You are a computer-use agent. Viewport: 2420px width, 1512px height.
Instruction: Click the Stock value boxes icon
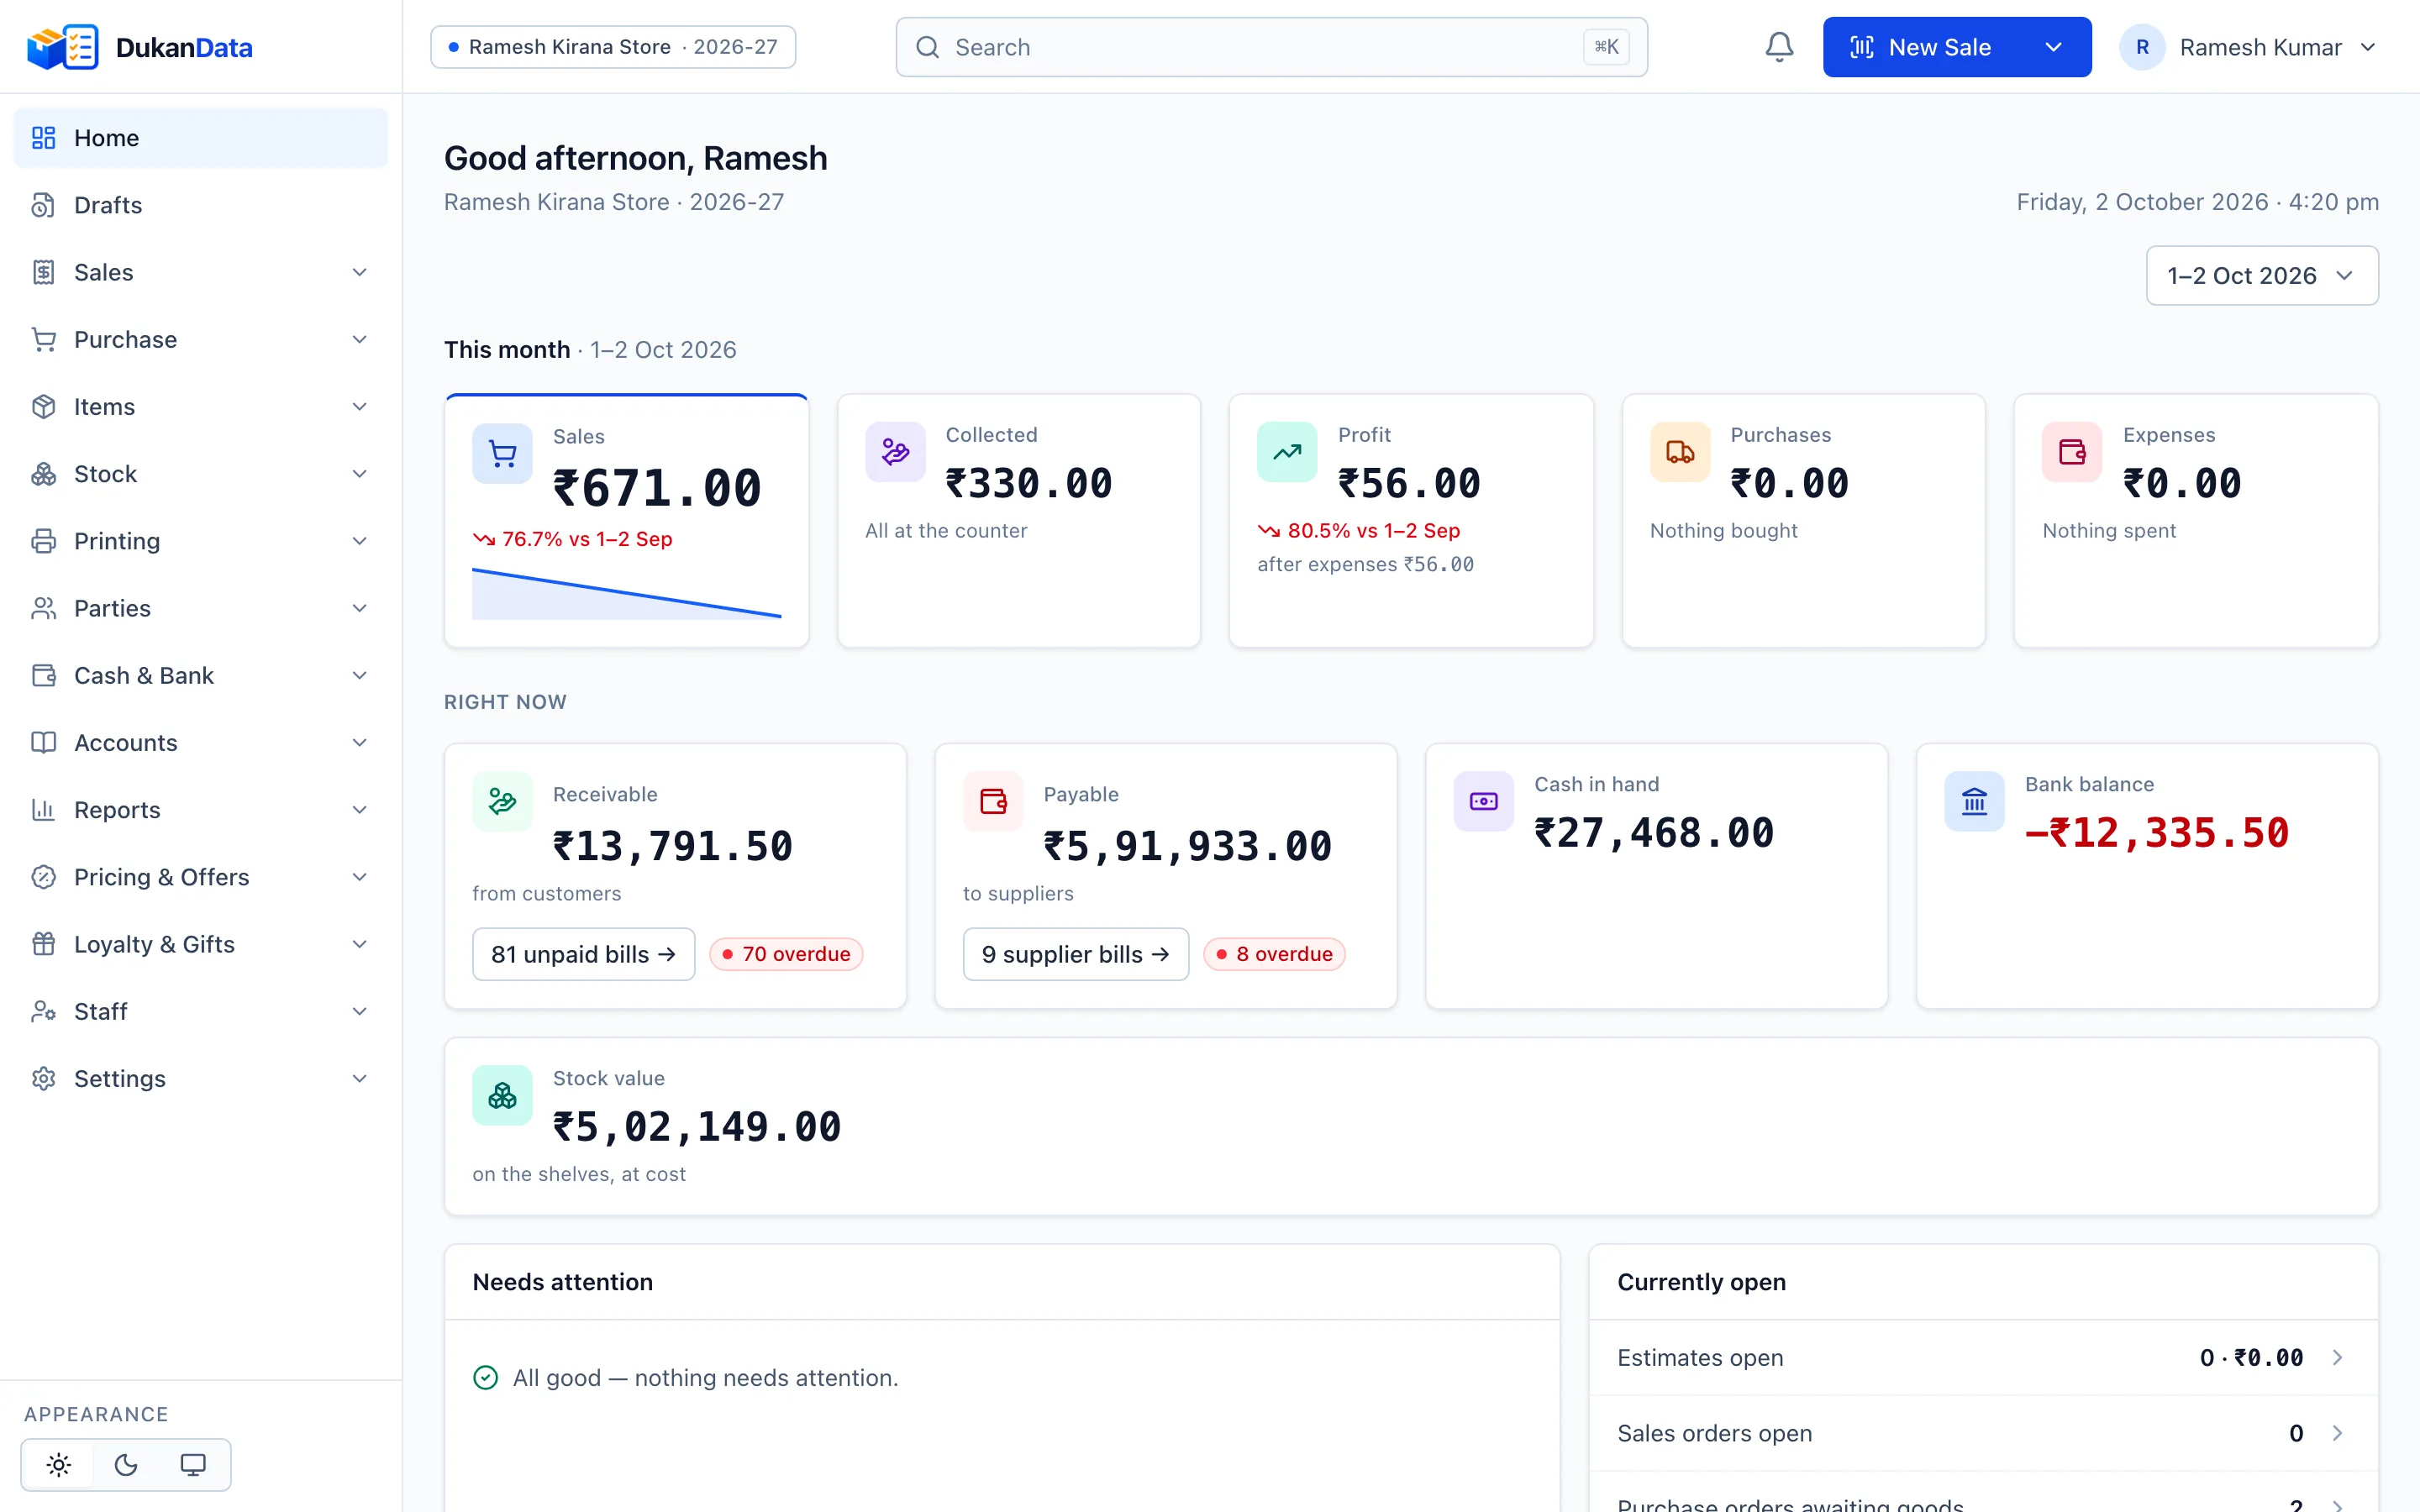tap(502, 1096)
